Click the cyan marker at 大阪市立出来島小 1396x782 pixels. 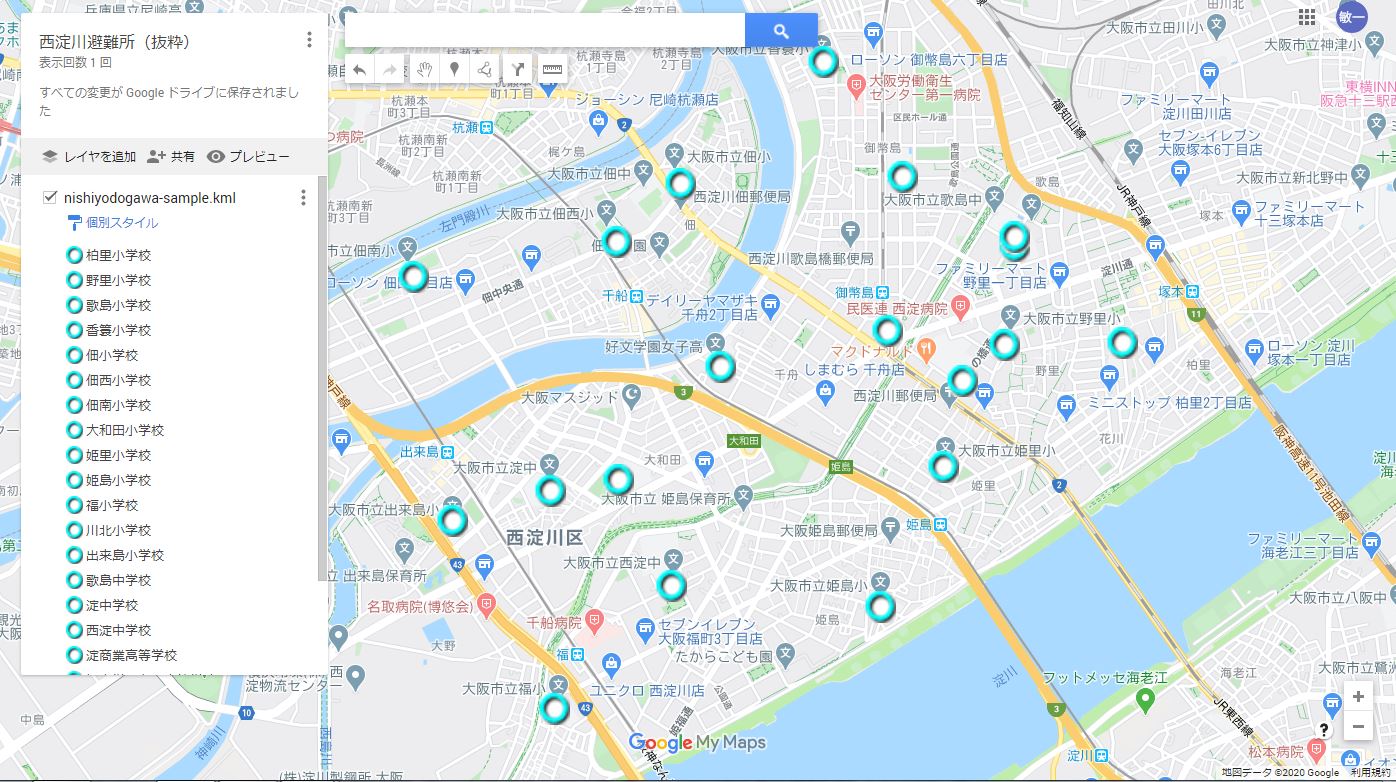click(454, 520)
